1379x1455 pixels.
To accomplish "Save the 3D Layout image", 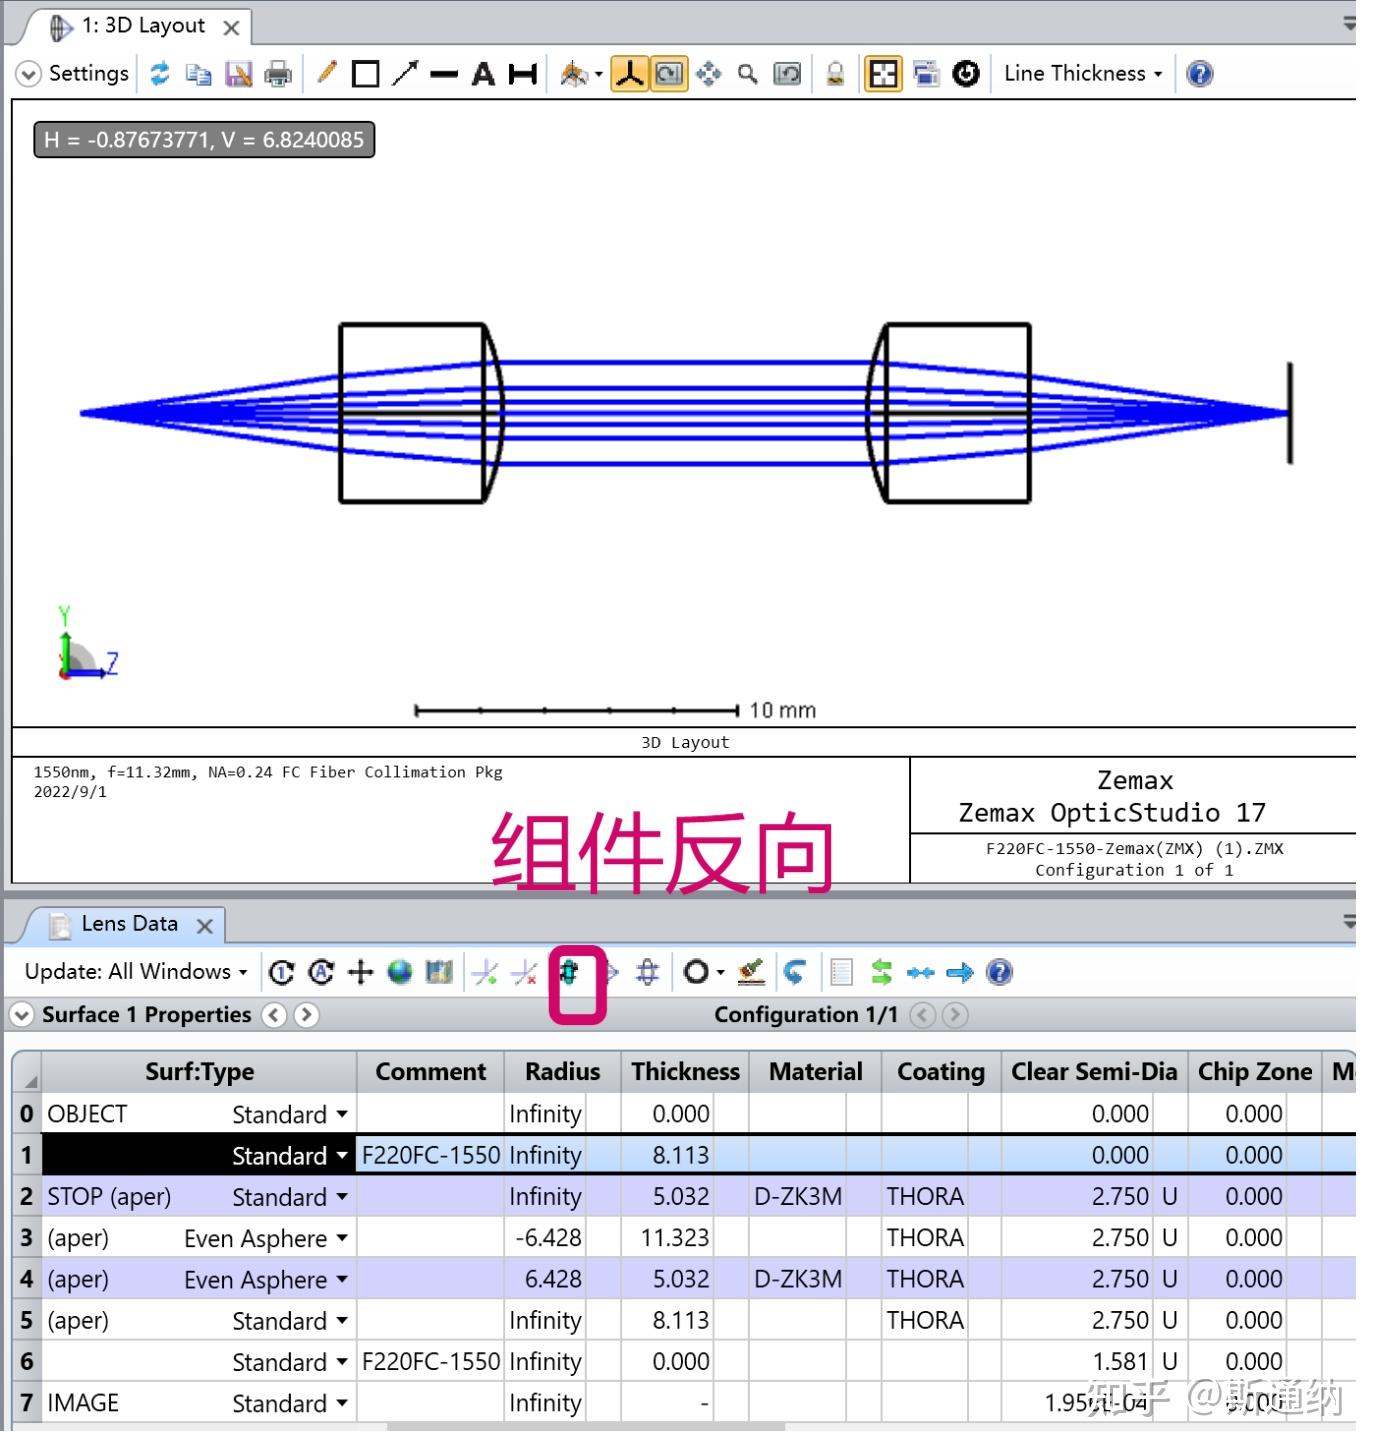I will tap(238, 73).
